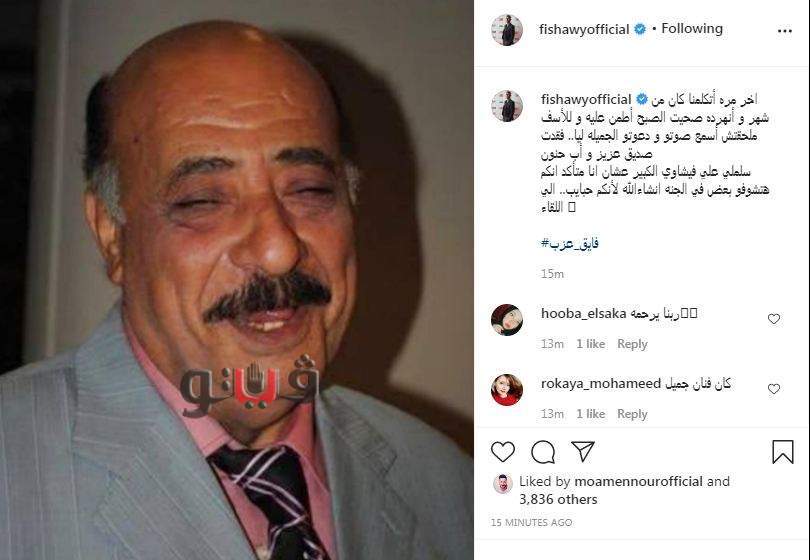The height and width of the screenshot is (560, 810).
Task: Share the post via paper plane icon
Action: click(583, 452)
